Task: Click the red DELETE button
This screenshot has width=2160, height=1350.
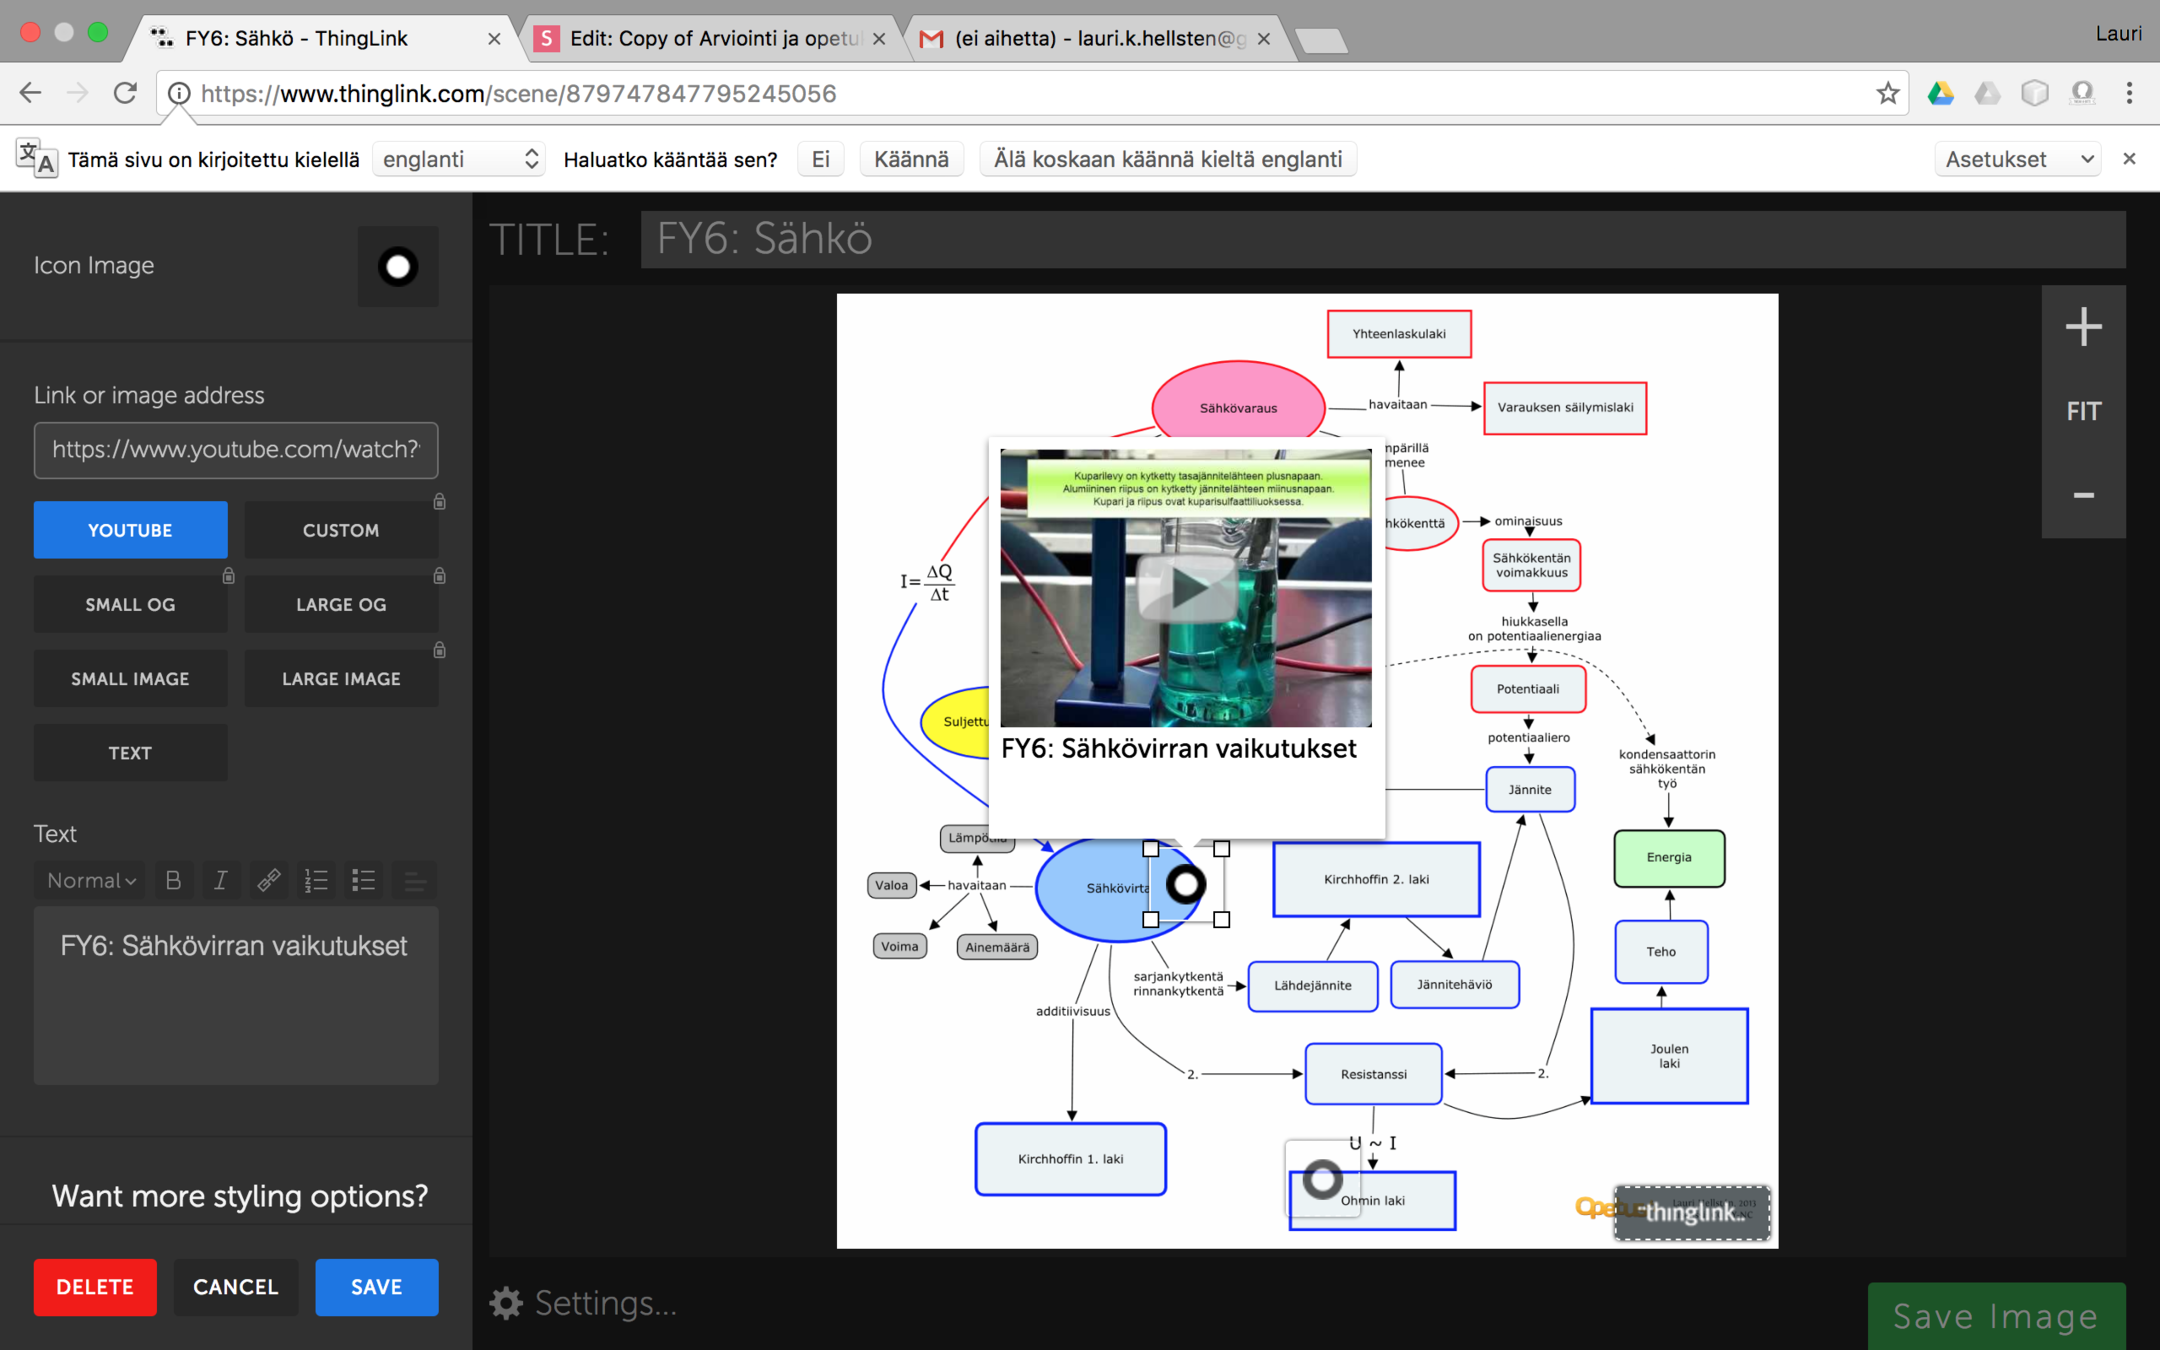Action: pos(95,1287)
